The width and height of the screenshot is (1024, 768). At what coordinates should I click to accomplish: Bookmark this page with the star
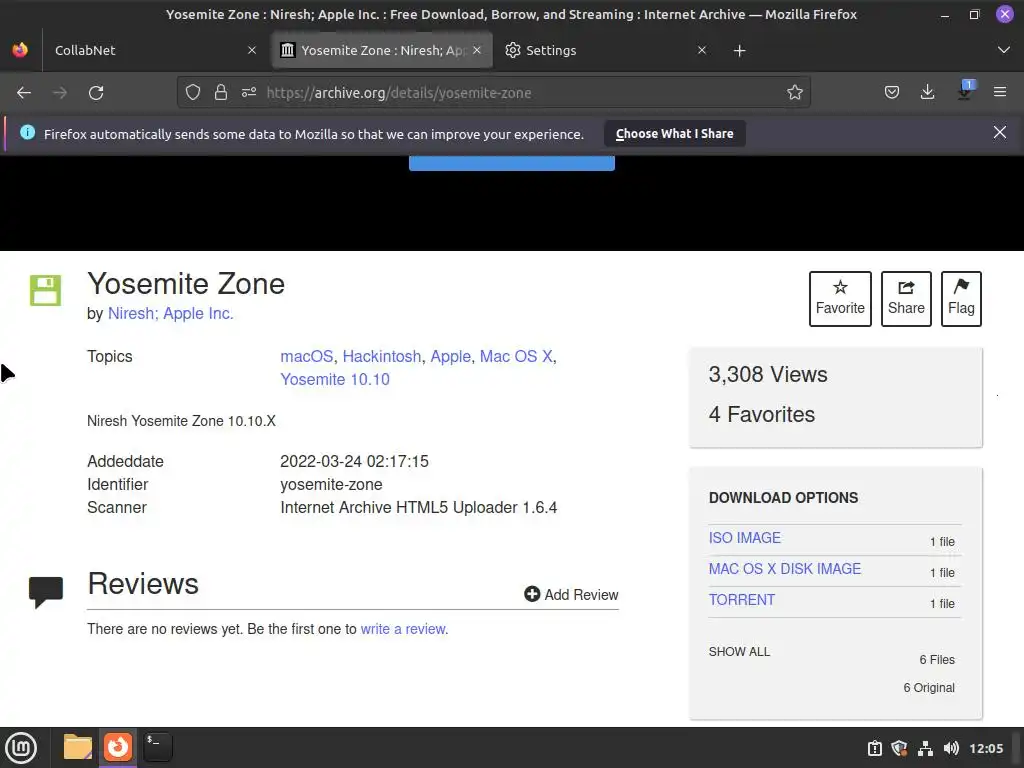[795, 93]
